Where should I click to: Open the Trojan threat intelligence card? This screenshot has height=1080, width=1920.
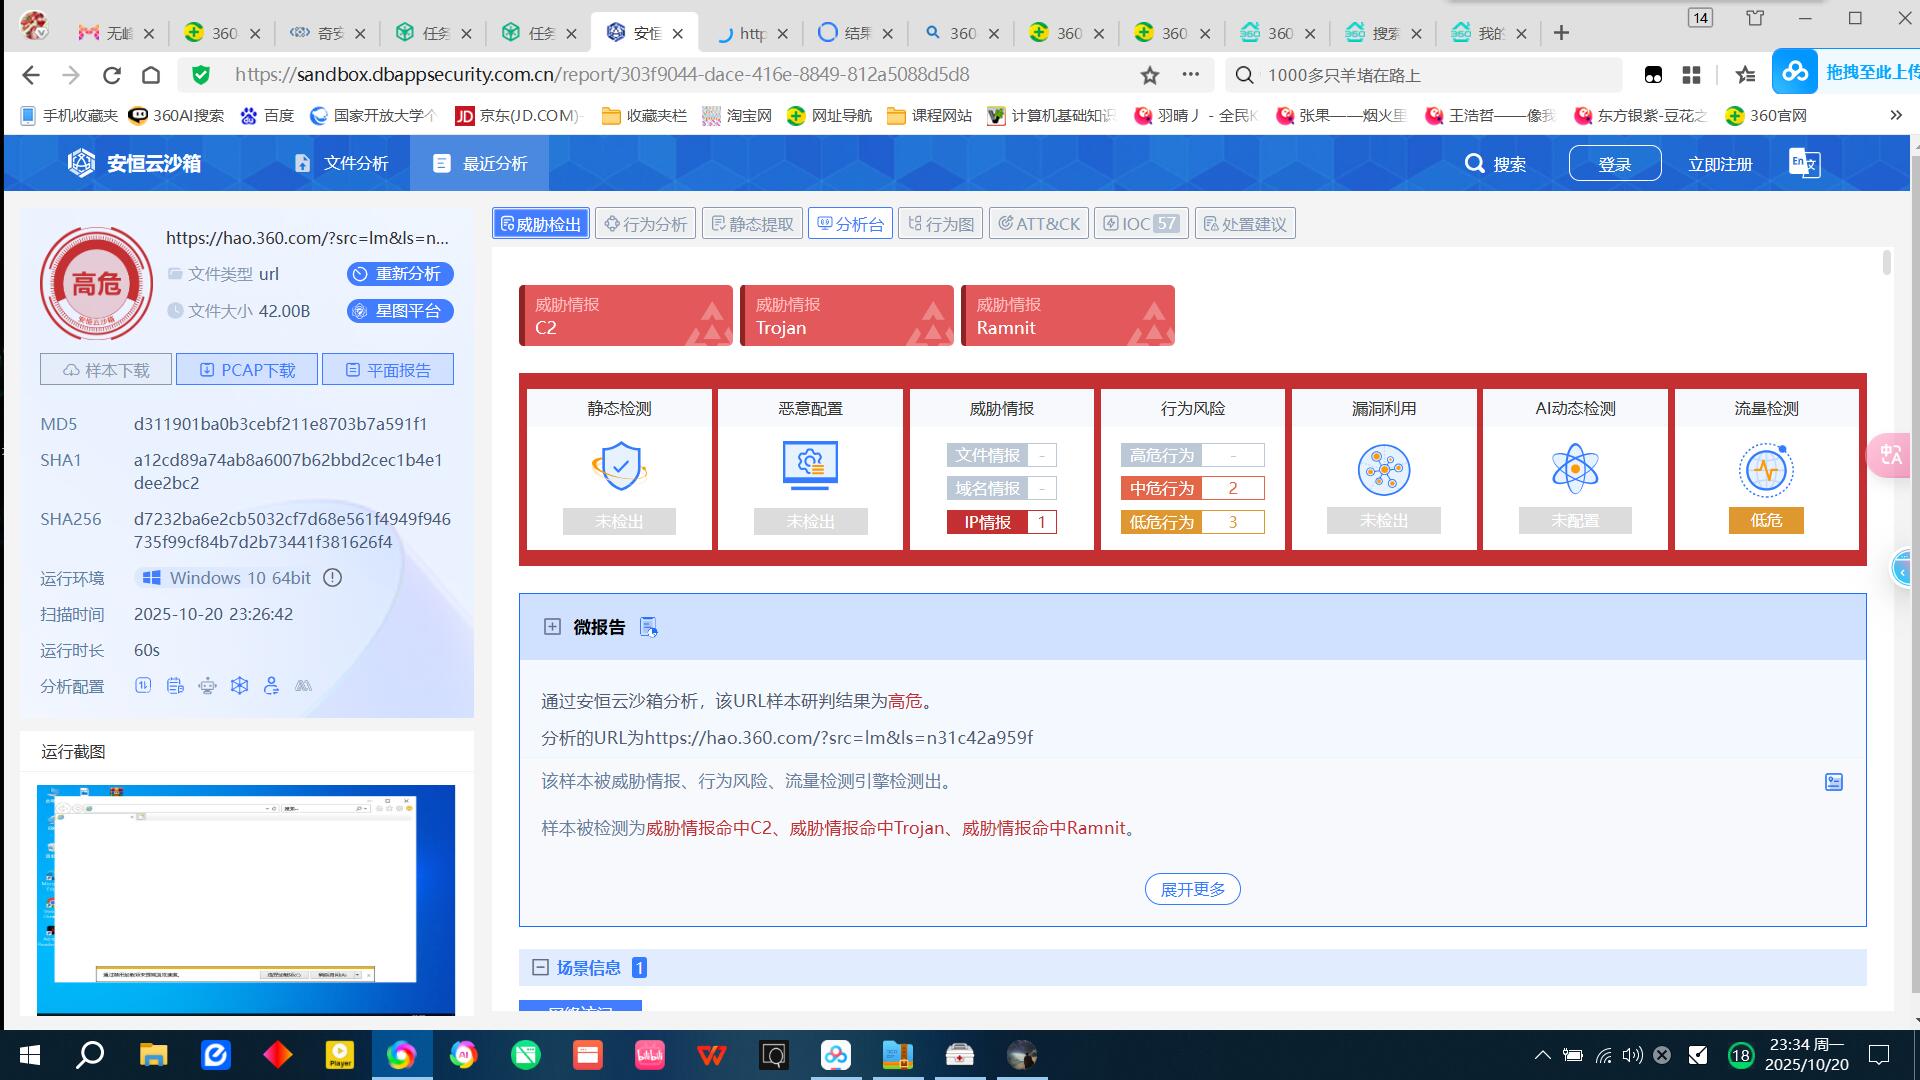coord(847,316)
